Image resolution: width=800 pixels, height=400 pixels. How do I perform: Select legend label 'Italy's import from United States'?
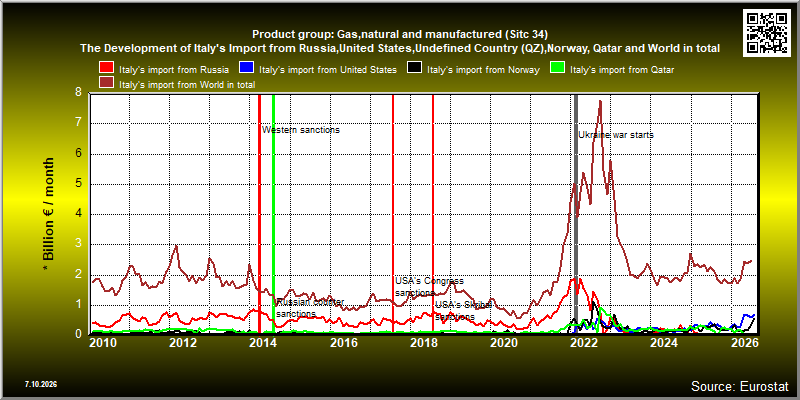(328, 70)
